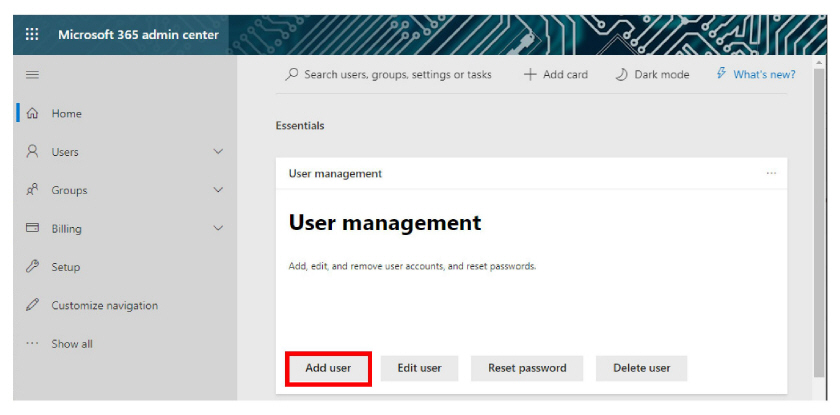Click the vertical scrollbar thumb

coord(819,222)
